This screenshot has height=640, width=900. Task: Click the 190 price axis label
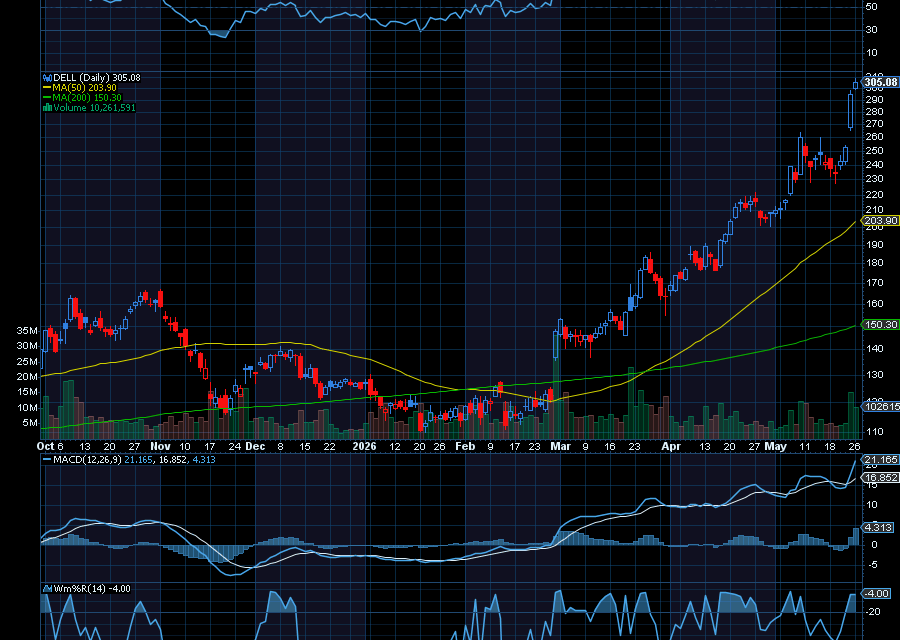[875, 245]
